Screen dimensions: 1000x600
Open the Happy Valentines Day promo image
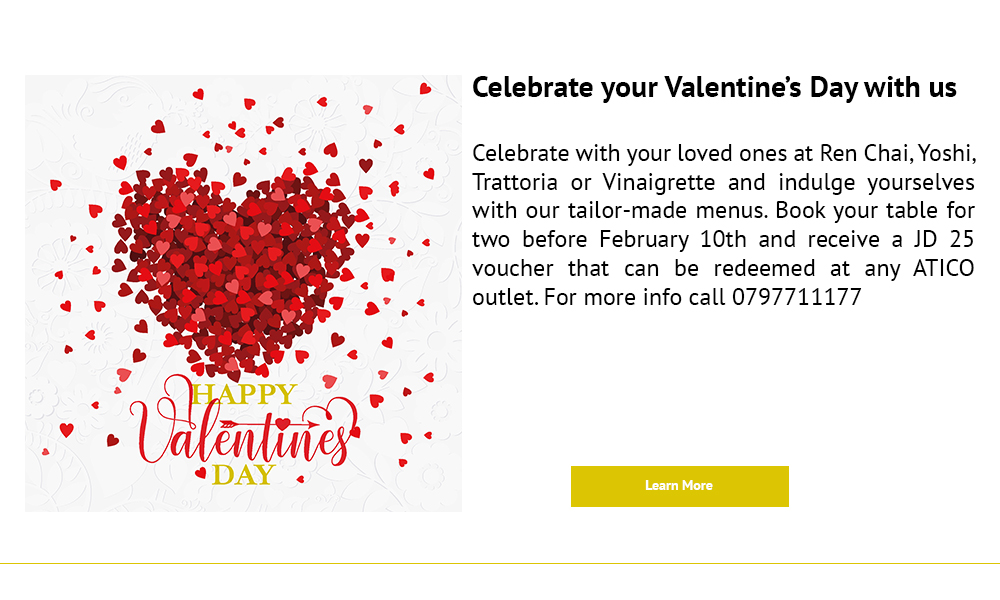click(x=243, y=293)
